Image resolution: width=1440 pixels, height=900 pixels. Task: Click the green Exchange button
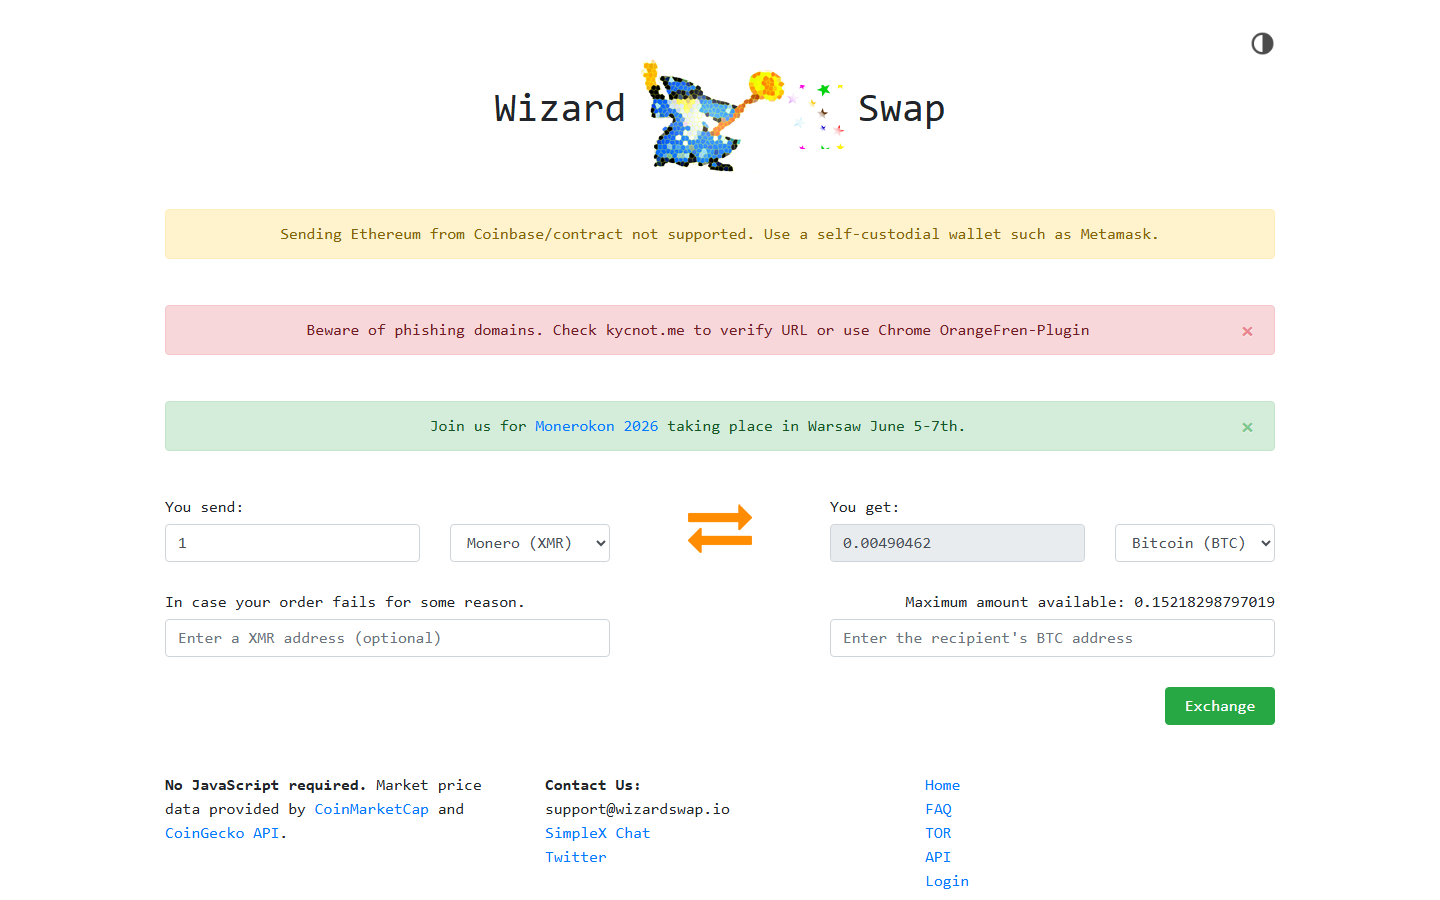pos(1220,706)
